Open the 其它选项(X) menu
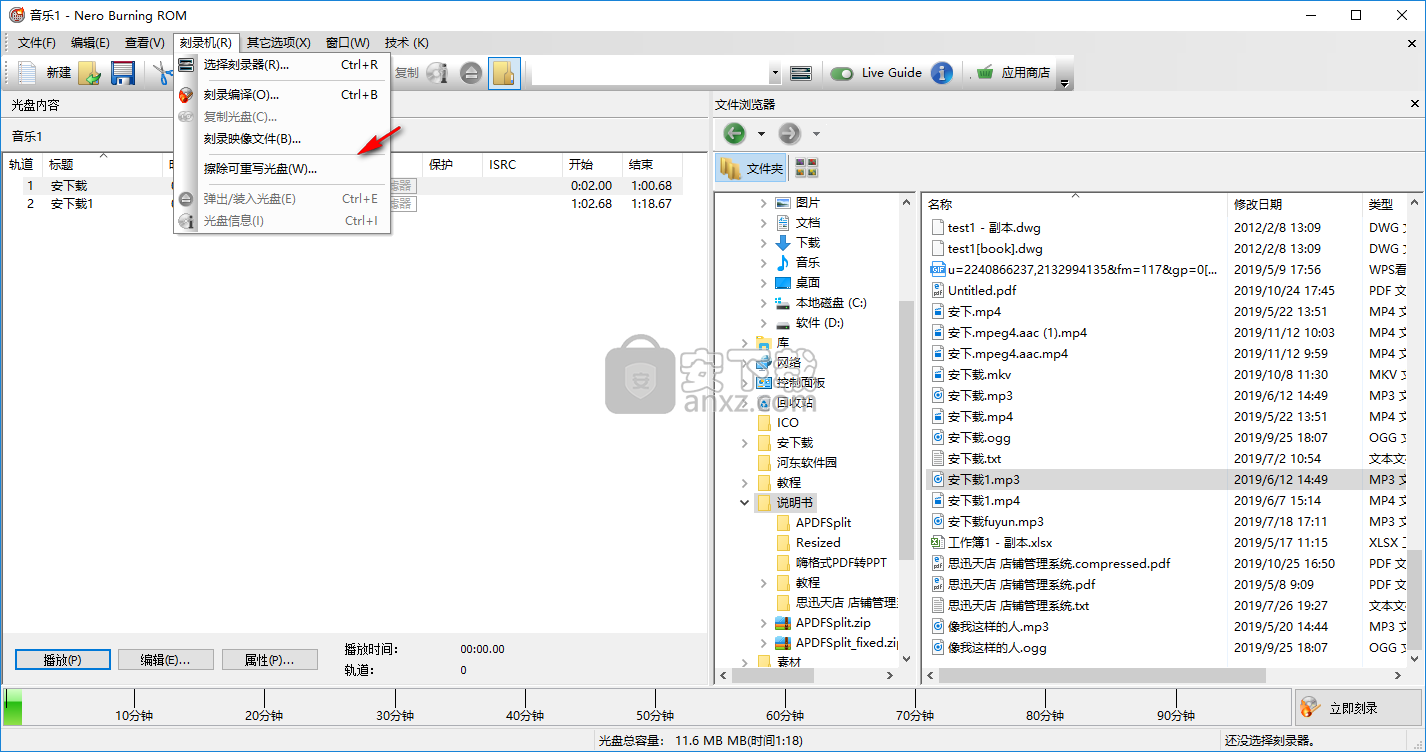This screenshot has width=1426, height=752. 278,42
